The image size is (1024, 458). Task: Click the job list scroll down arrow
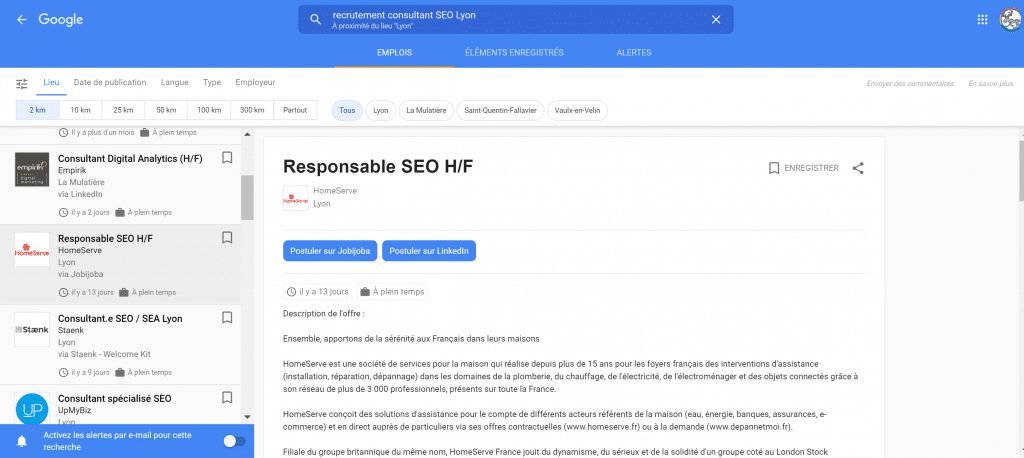(x=247, y=417)
